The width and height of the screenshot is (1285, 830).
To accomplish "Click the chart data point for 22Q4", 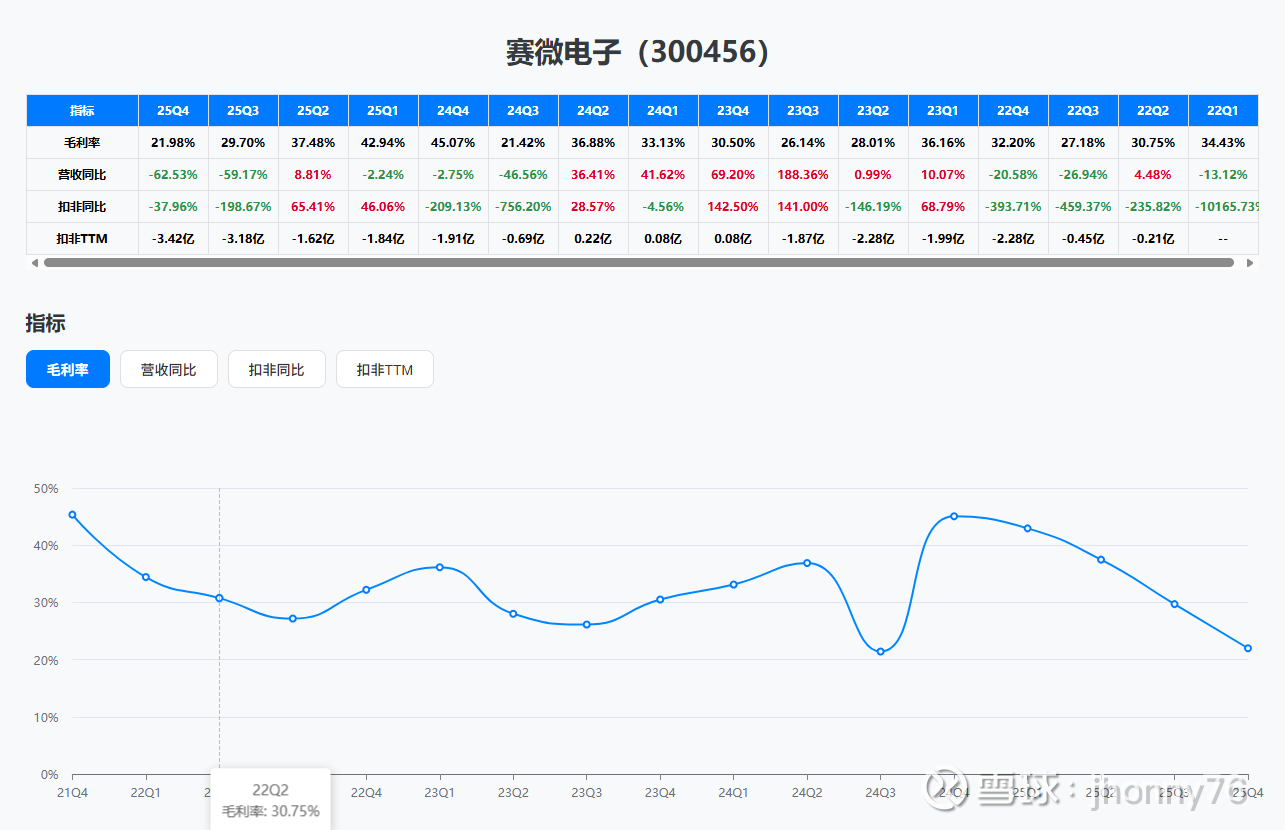I will pos(366,590).
